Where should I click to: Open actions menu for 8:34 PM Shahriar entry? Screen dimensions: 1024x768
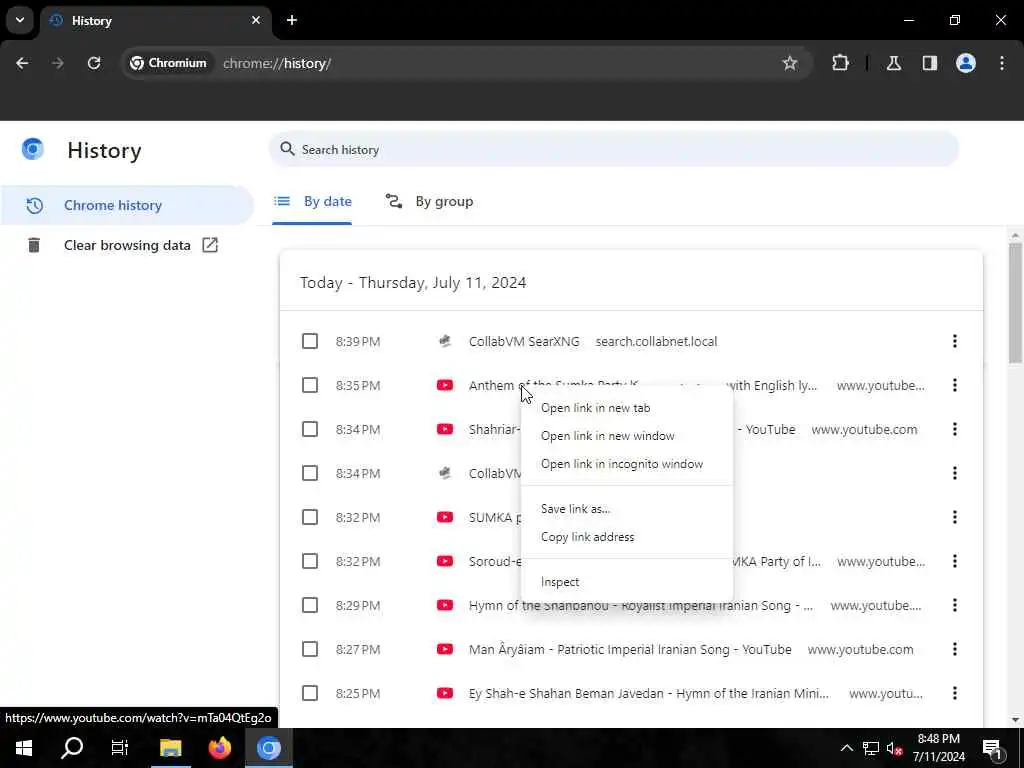(x=954, y=429)
